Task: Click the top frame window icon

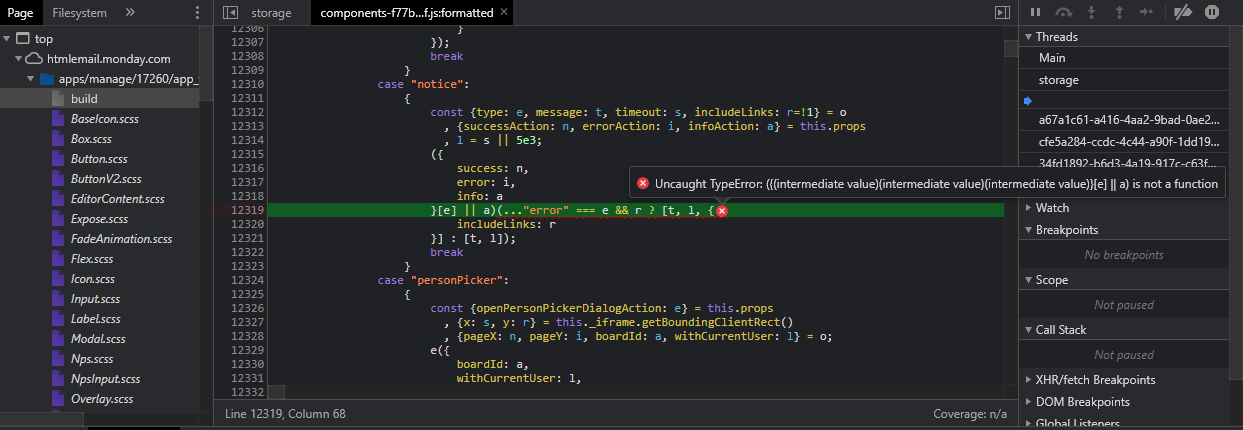Action: point(23,39)
